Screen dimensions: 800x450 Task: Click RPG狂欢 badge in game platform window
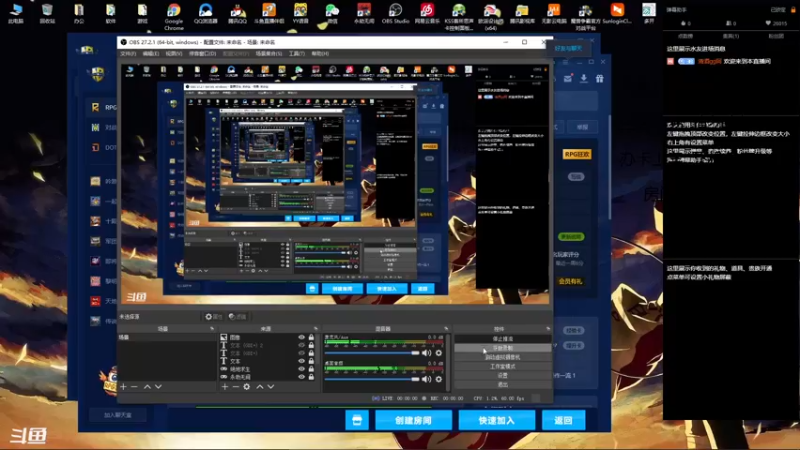tap(577, 155)
